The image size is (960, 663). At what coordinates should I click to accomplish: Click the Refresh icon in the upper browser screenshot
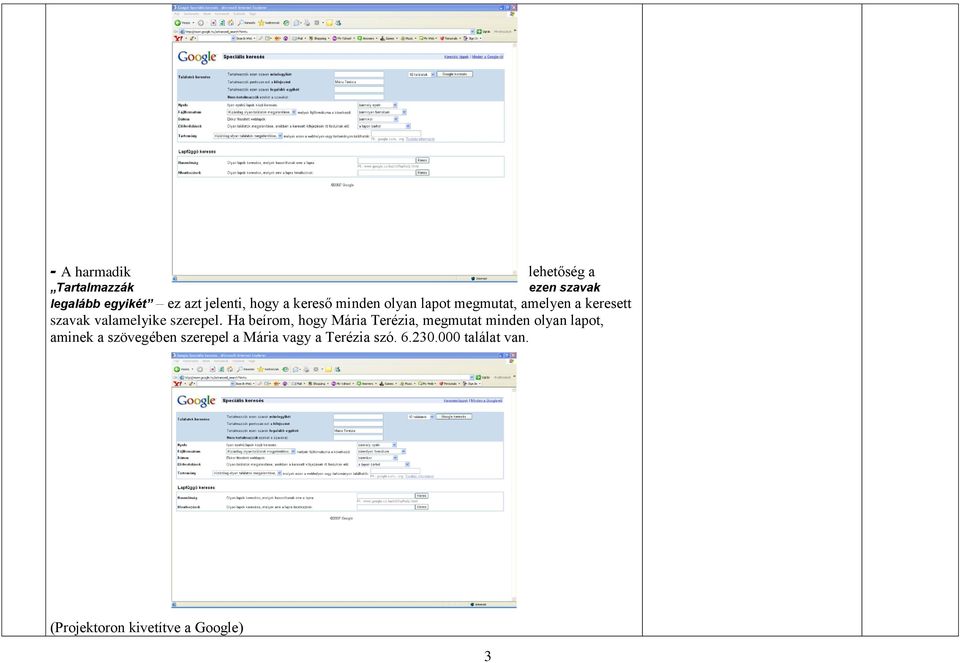(220, 23)
